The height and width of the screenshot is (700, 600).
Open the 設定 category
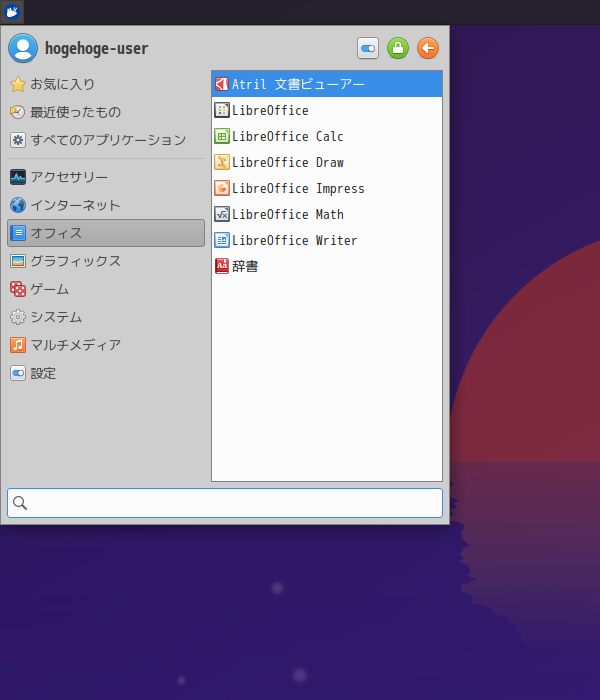point(106,373)
